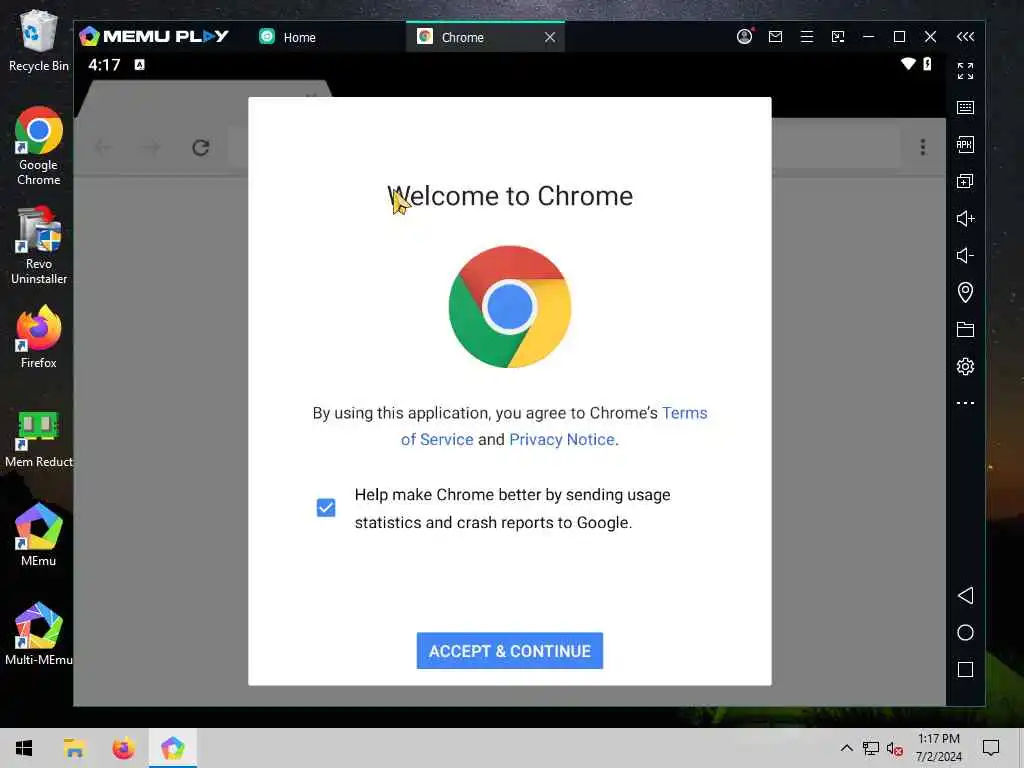The width and height of the screenshot is (1024, 768).
Task: Select Firefox desktop shortcut
Action: [39, 338]
